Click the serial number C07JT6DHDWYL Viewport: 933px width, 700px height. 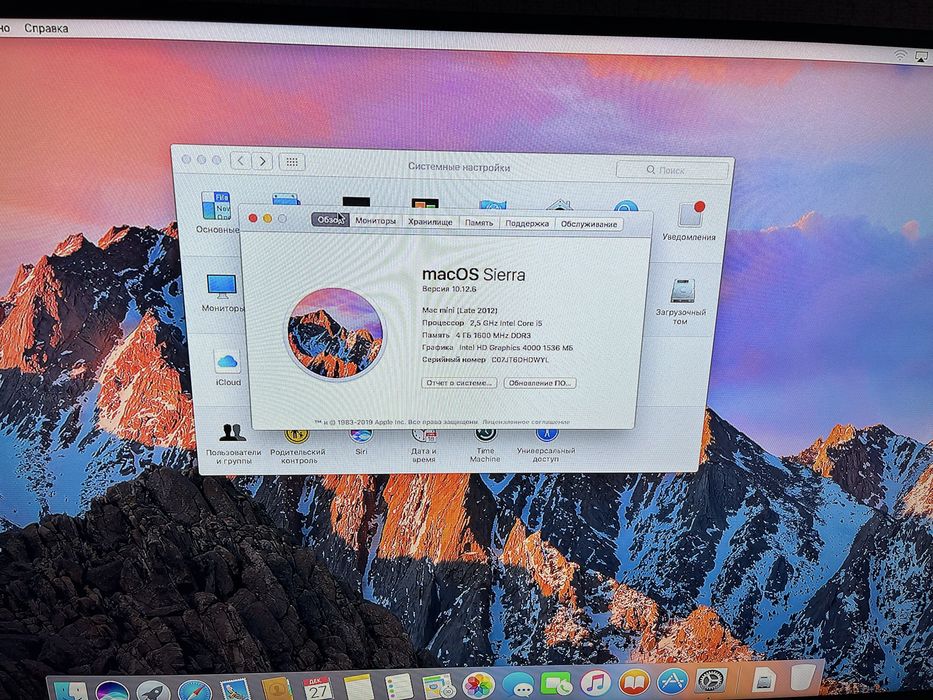(x=520, y=360)
